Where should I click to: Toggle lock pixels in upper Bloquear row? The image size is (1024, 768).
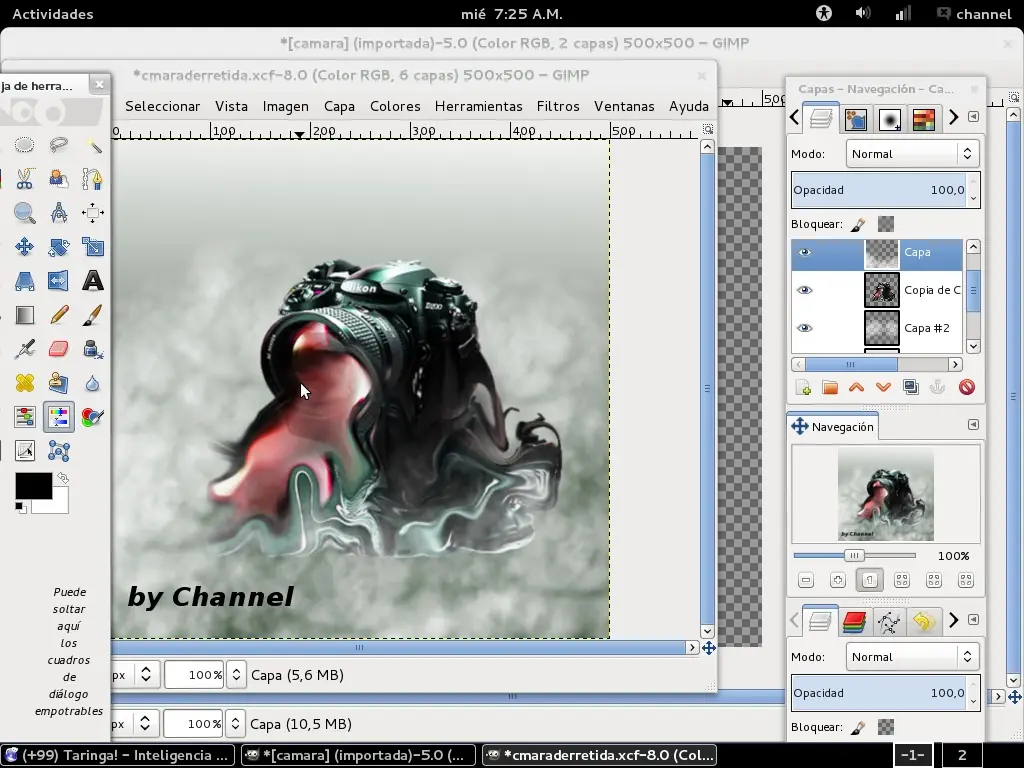tap(858, 225)
